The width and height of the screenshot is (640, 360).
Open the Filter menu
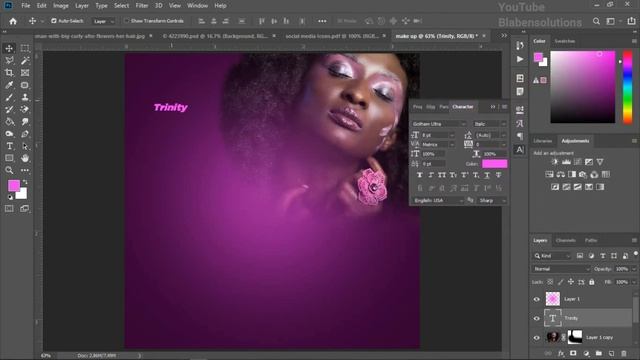[142, 6]
